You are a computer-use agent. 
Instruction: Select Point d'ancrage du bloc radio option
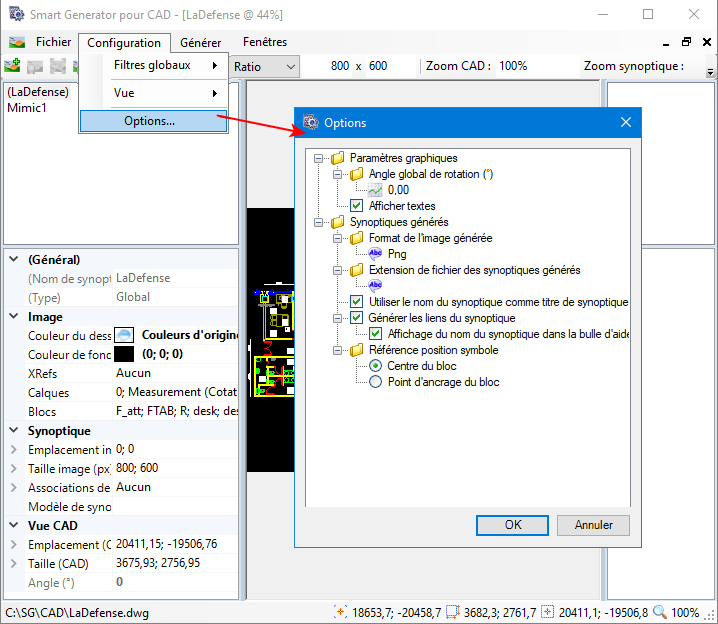375,382
